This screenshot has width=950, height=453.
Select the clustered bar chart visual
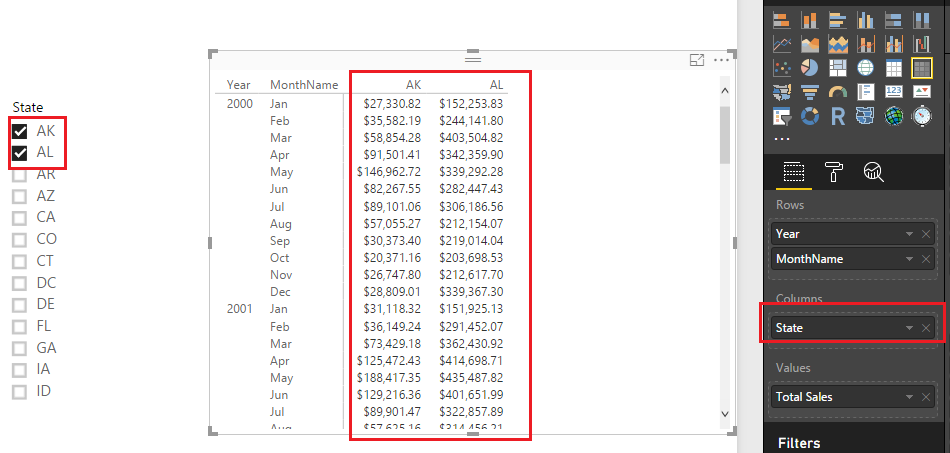(x=837, y=20)
